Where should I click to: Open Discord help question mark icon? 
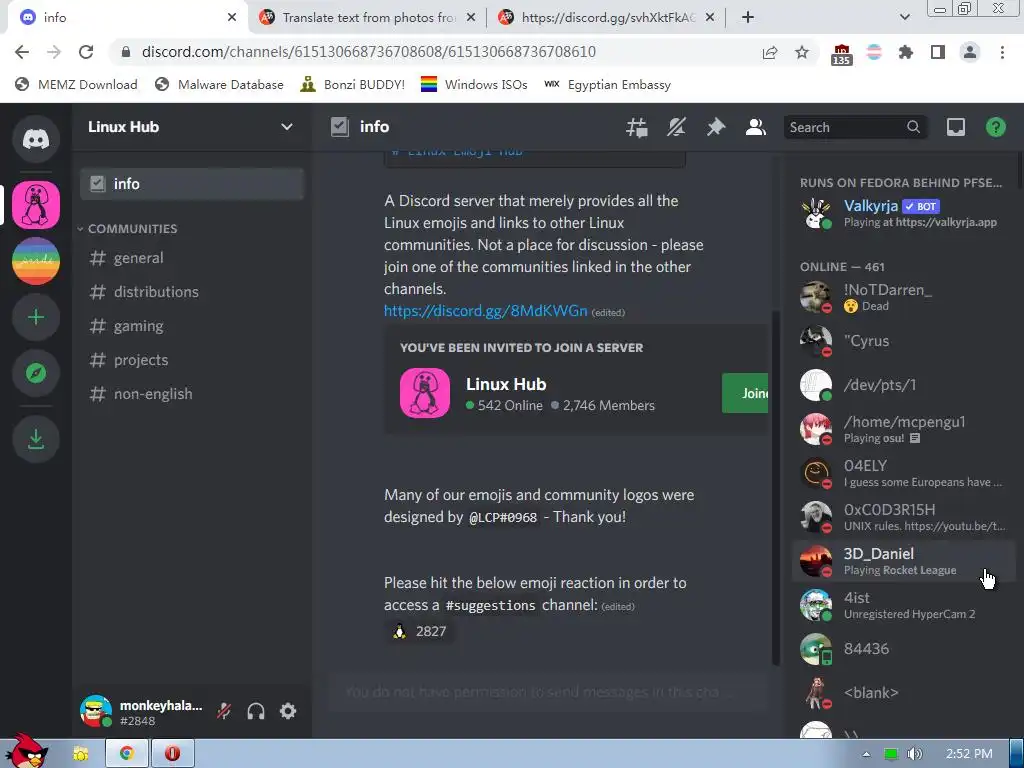pyautogui.click(x=995, y=127)
